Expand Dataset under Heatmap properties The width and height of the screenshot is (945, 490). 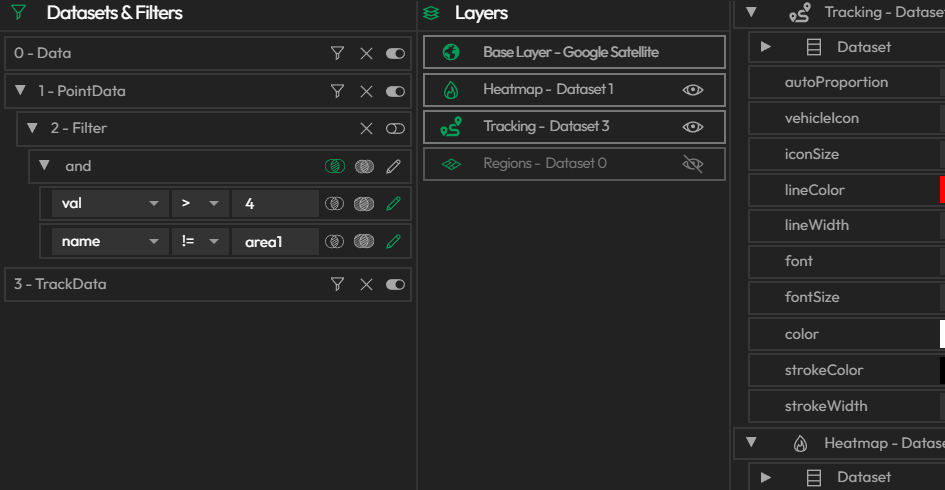coord(765,477)
